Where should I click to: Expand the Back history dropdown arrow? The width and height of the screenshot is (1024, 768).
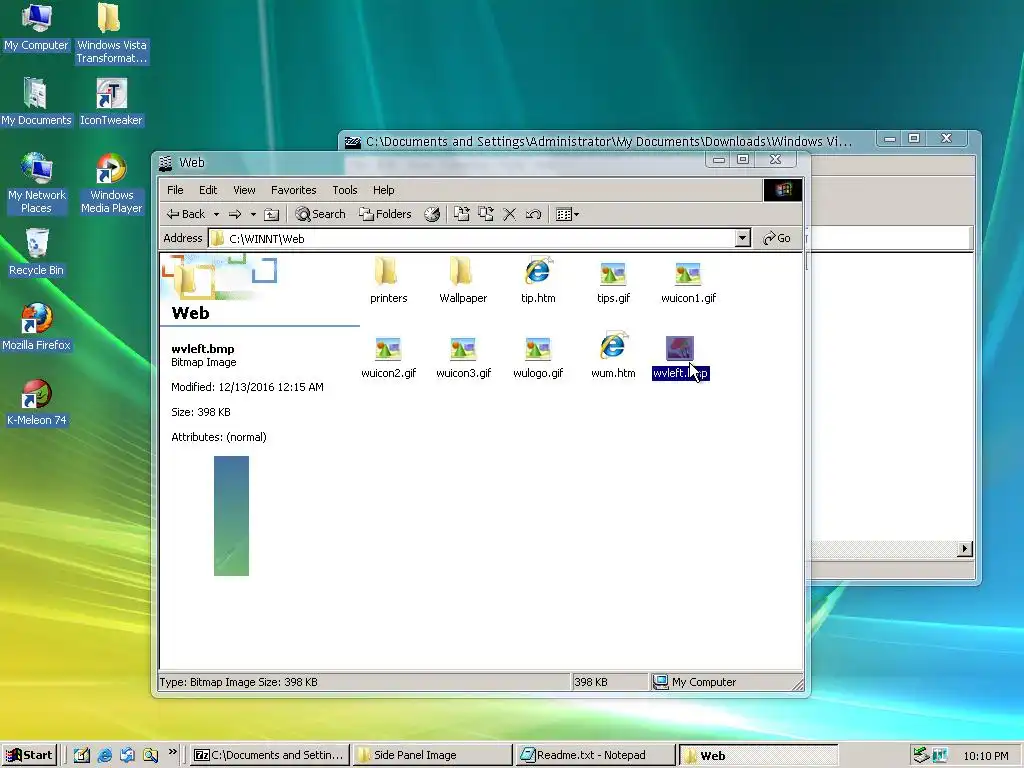[x=216, y=214]
